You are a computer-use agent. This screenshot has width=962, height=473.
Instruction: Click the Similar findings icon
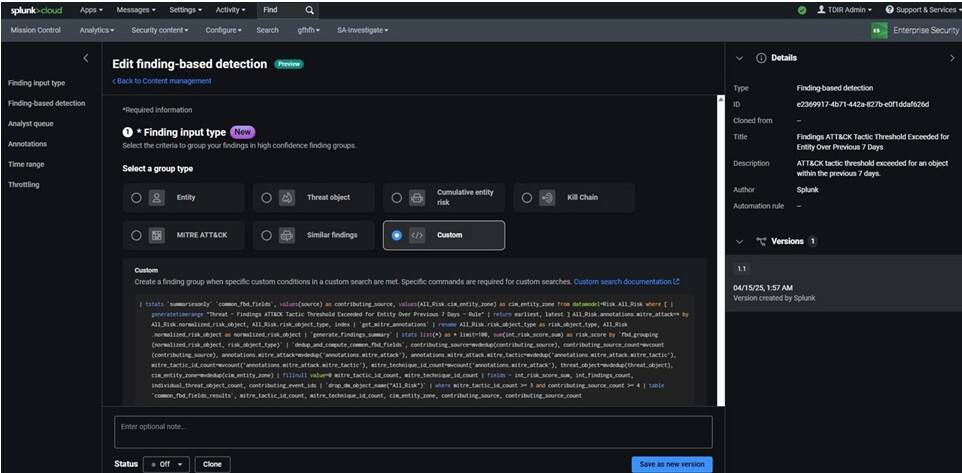click(x=287, y=235)
